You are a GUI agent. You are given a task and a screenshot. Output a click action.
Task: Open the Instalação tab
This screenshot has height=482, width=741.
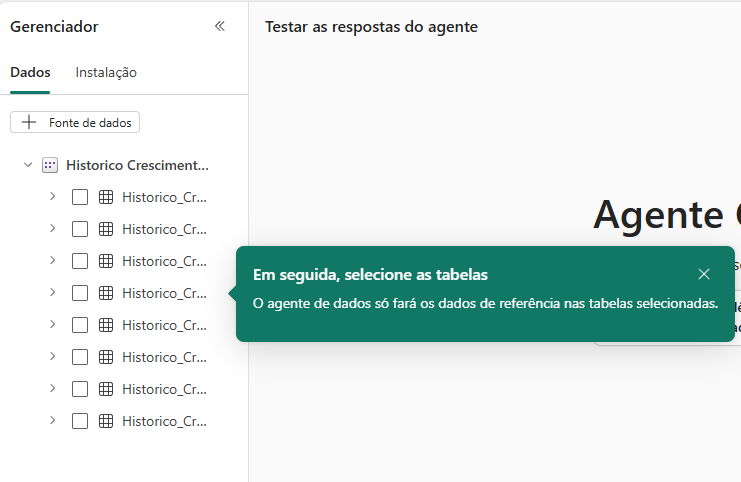[106, 72]
